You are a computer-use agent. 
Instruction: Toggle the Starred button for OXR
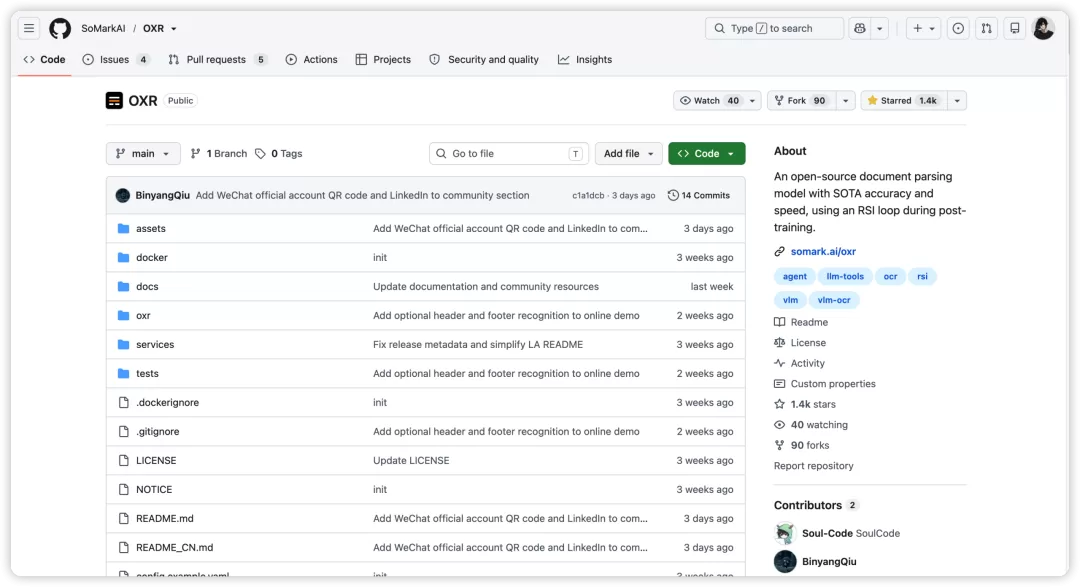904,101
